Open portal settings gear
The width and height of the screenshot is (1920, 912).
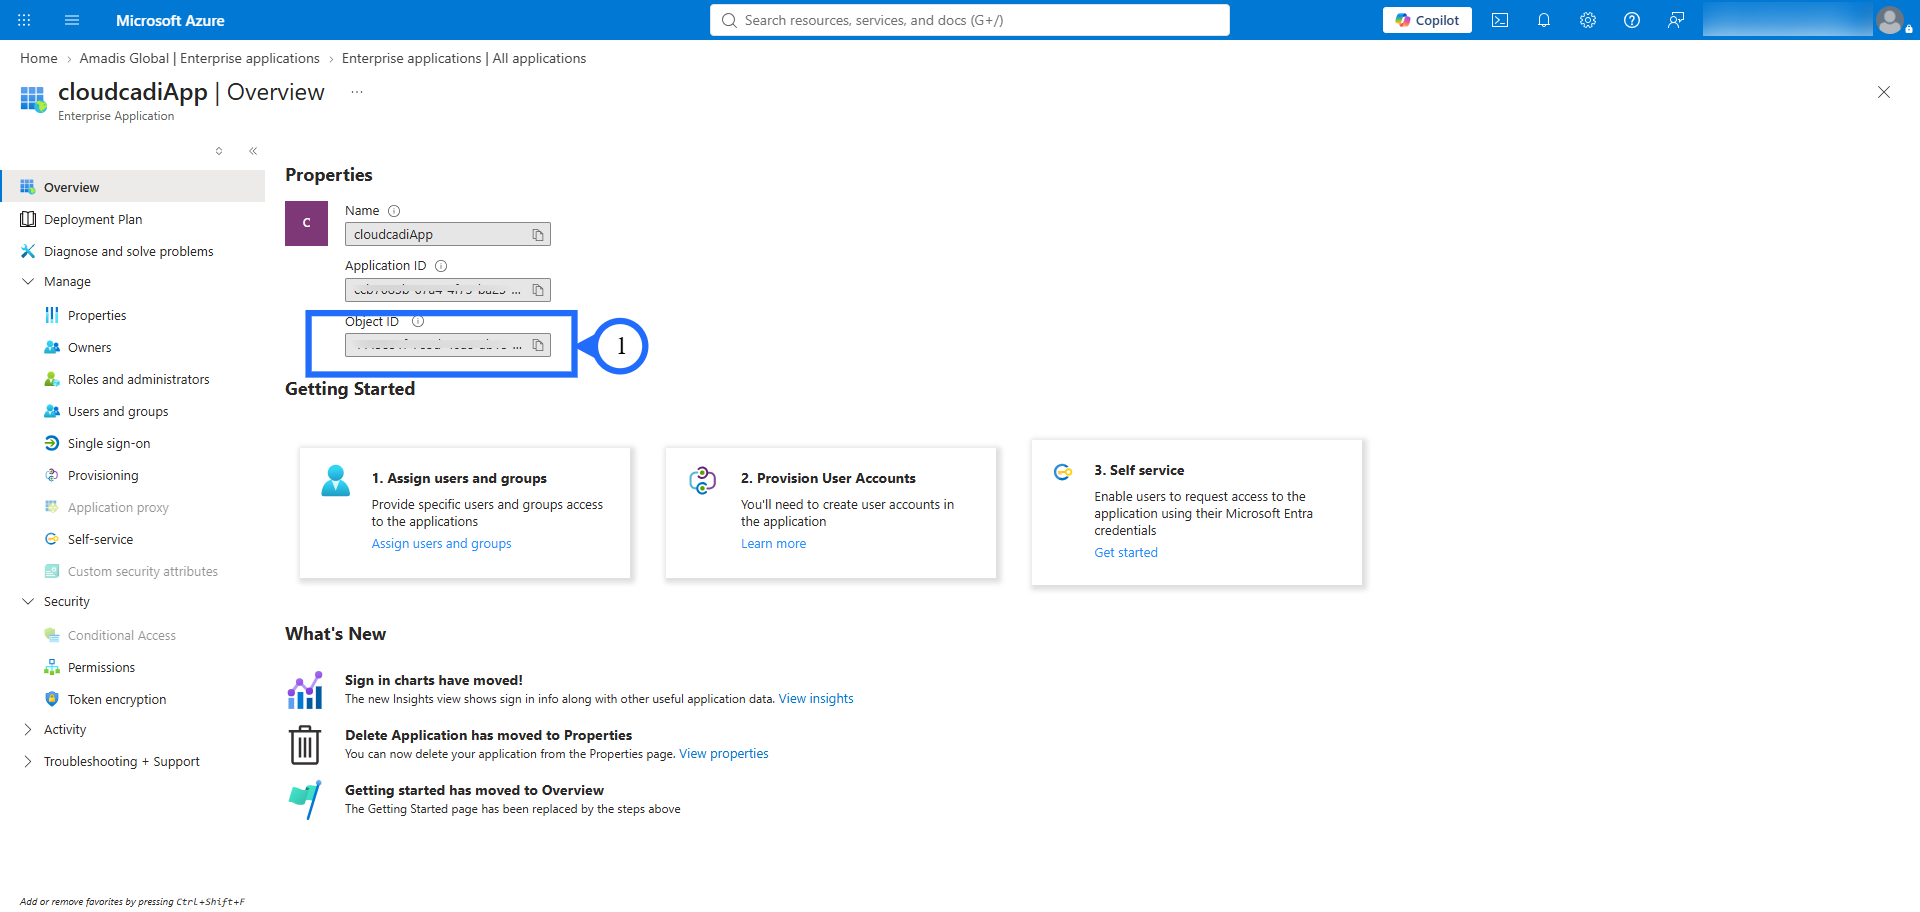point(1588,20)
